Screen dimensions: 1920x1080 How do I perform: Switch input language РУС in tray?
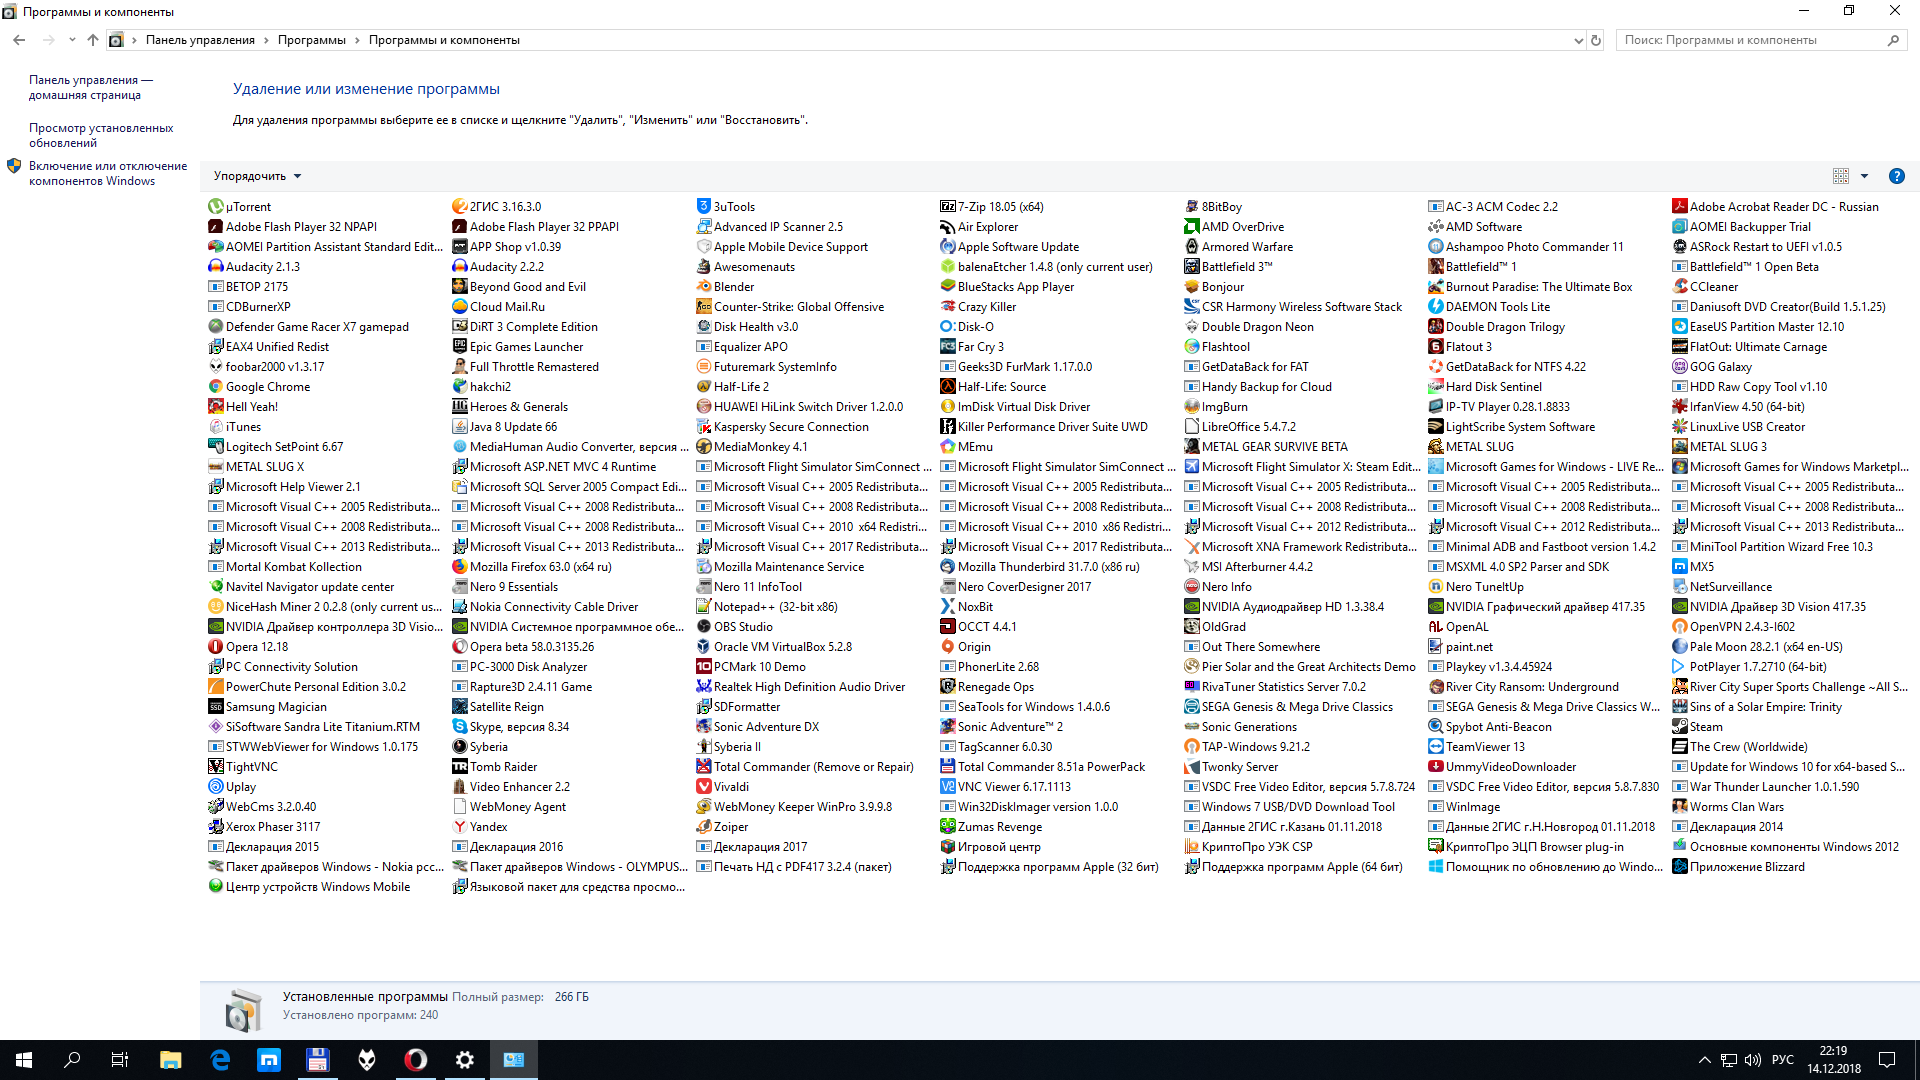point(1782,1060)
